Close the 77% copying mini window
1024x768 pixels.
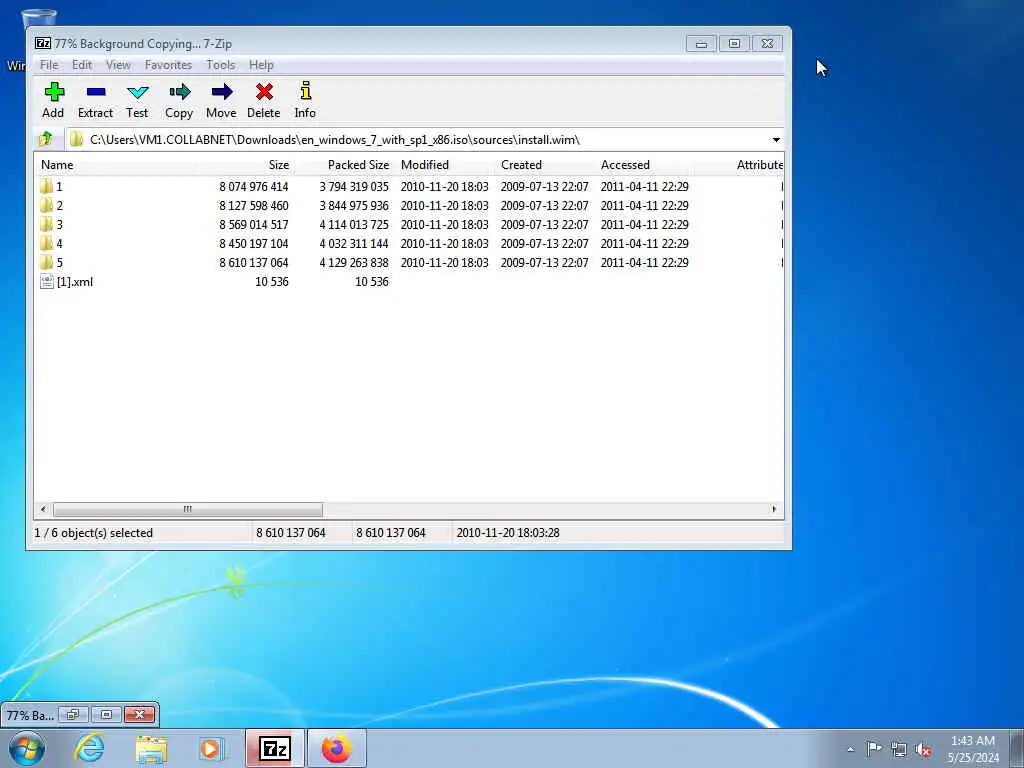139,714
